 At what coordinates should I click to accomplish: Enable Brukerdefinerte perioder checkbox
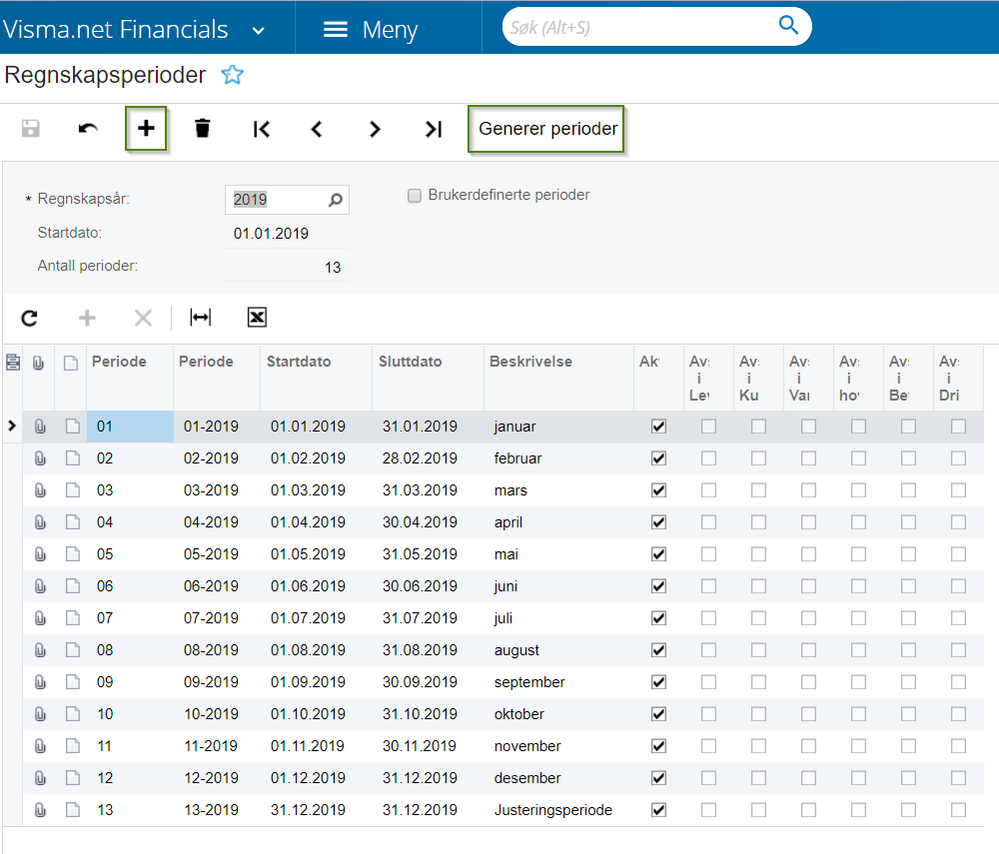(x=414, y=196)
